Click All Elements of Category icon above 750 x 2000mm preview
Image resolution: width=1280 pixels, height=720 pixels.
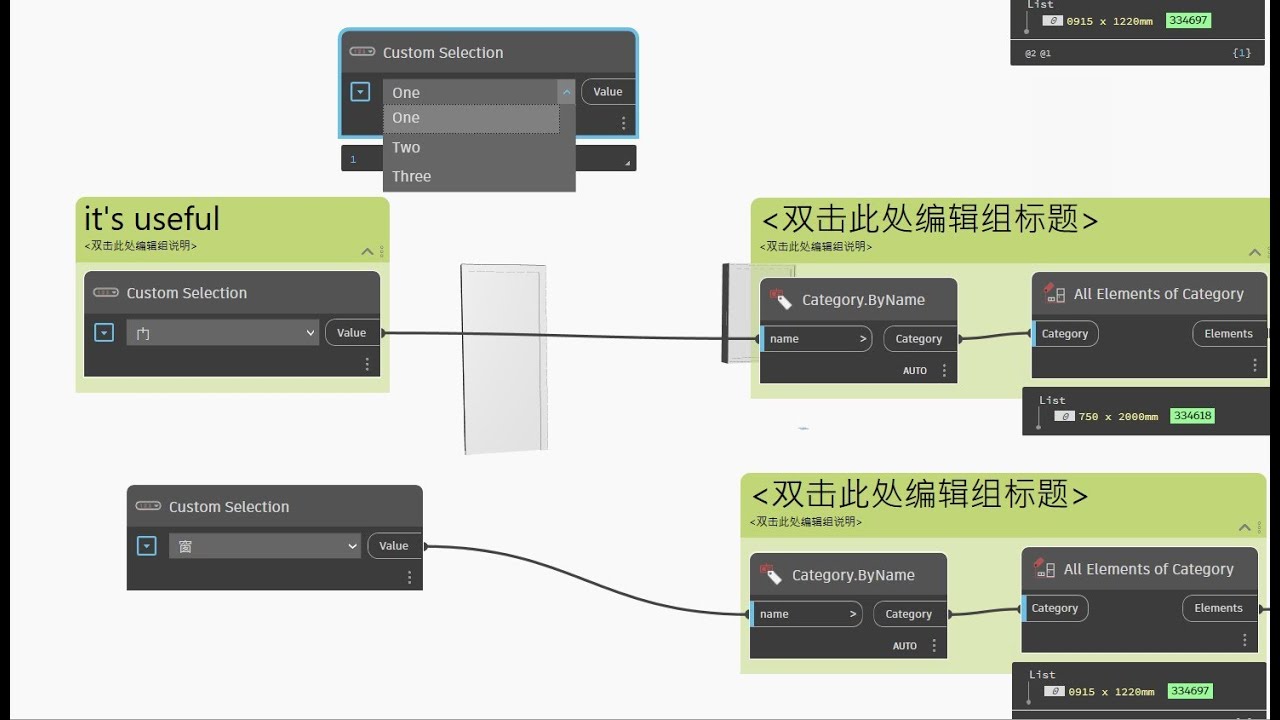[1054, 293]
